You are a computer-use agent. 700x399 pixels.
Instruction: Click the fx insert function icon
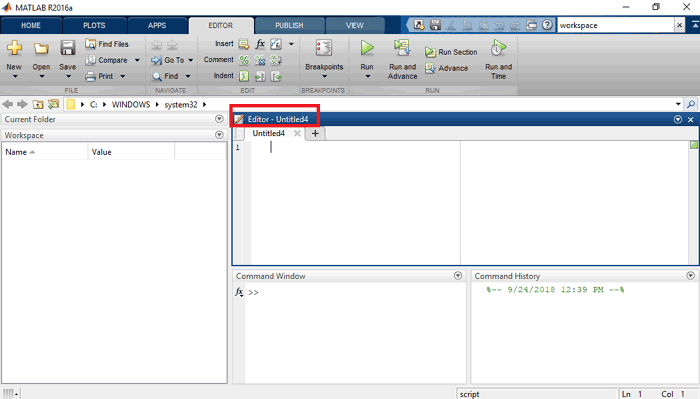[260, 44]
